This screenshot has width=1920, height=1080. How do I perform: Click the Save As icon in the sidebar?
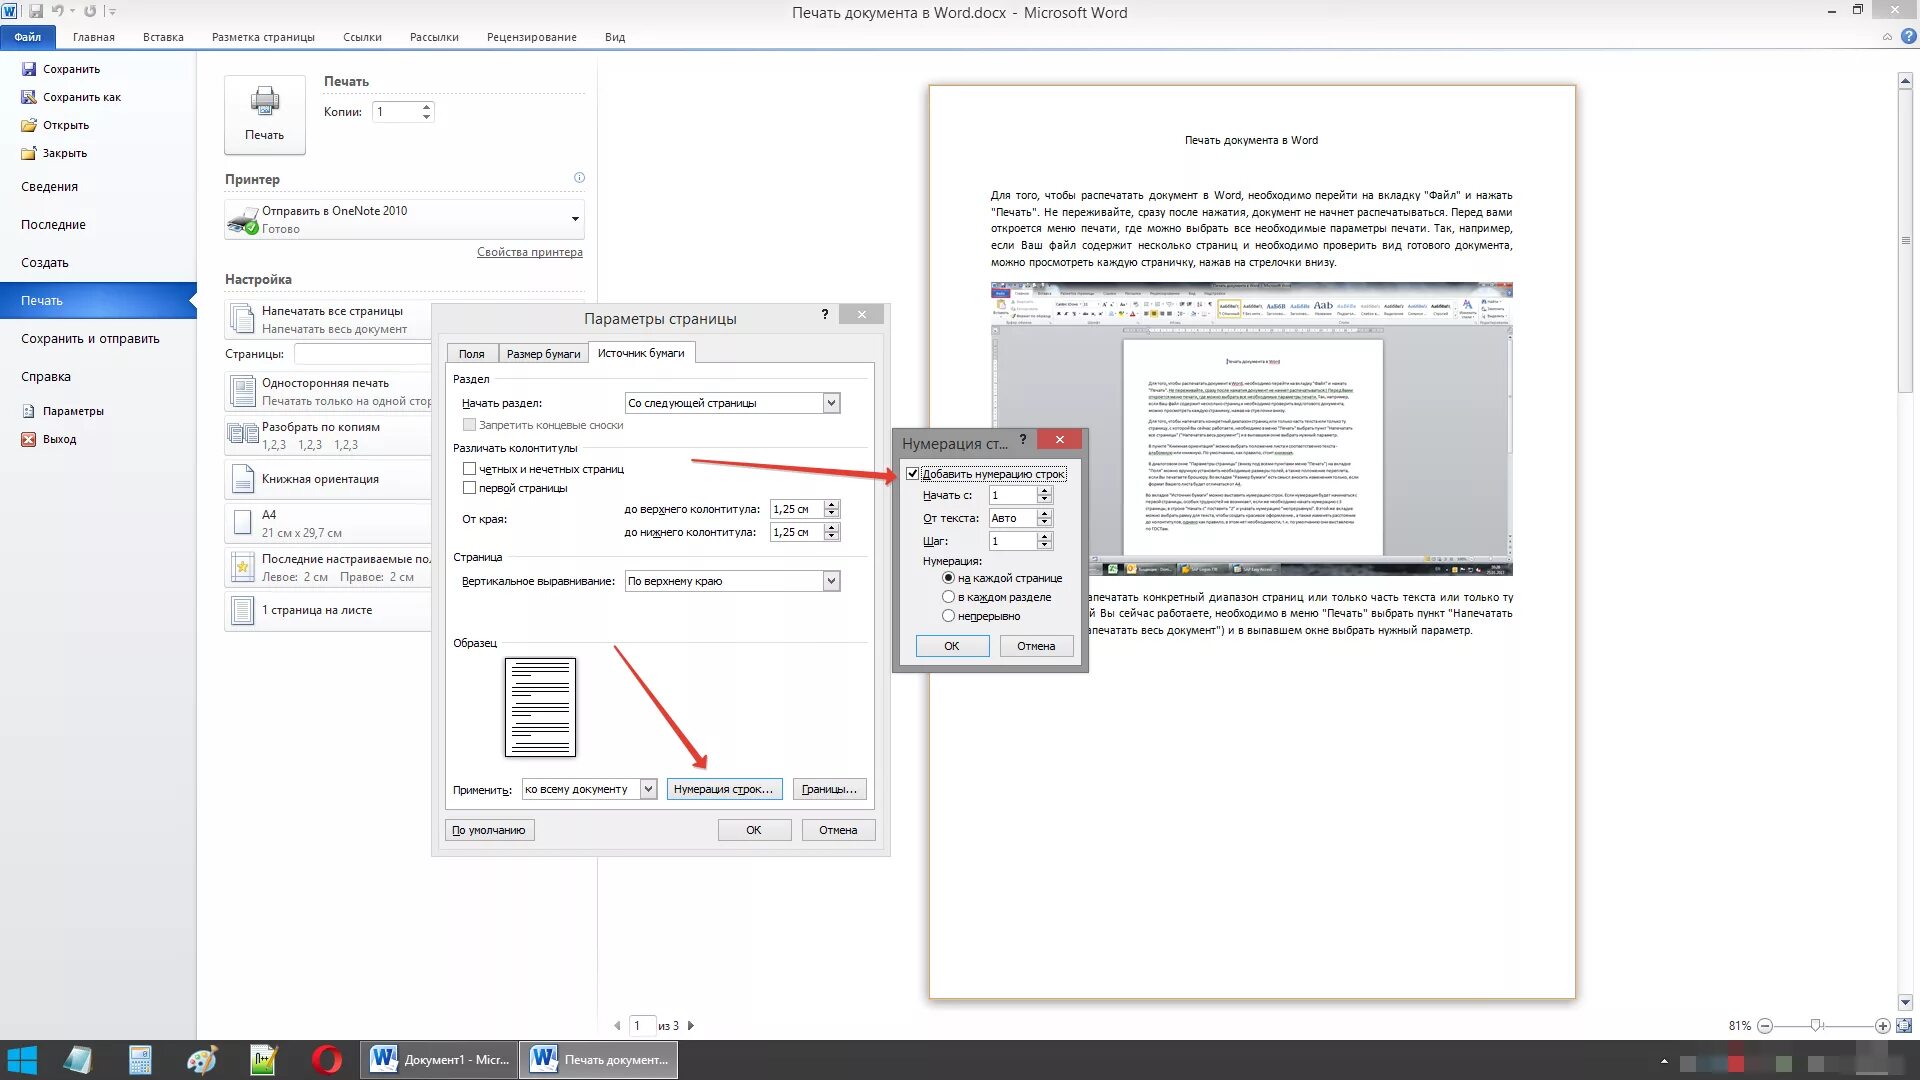tap(29, 97)
